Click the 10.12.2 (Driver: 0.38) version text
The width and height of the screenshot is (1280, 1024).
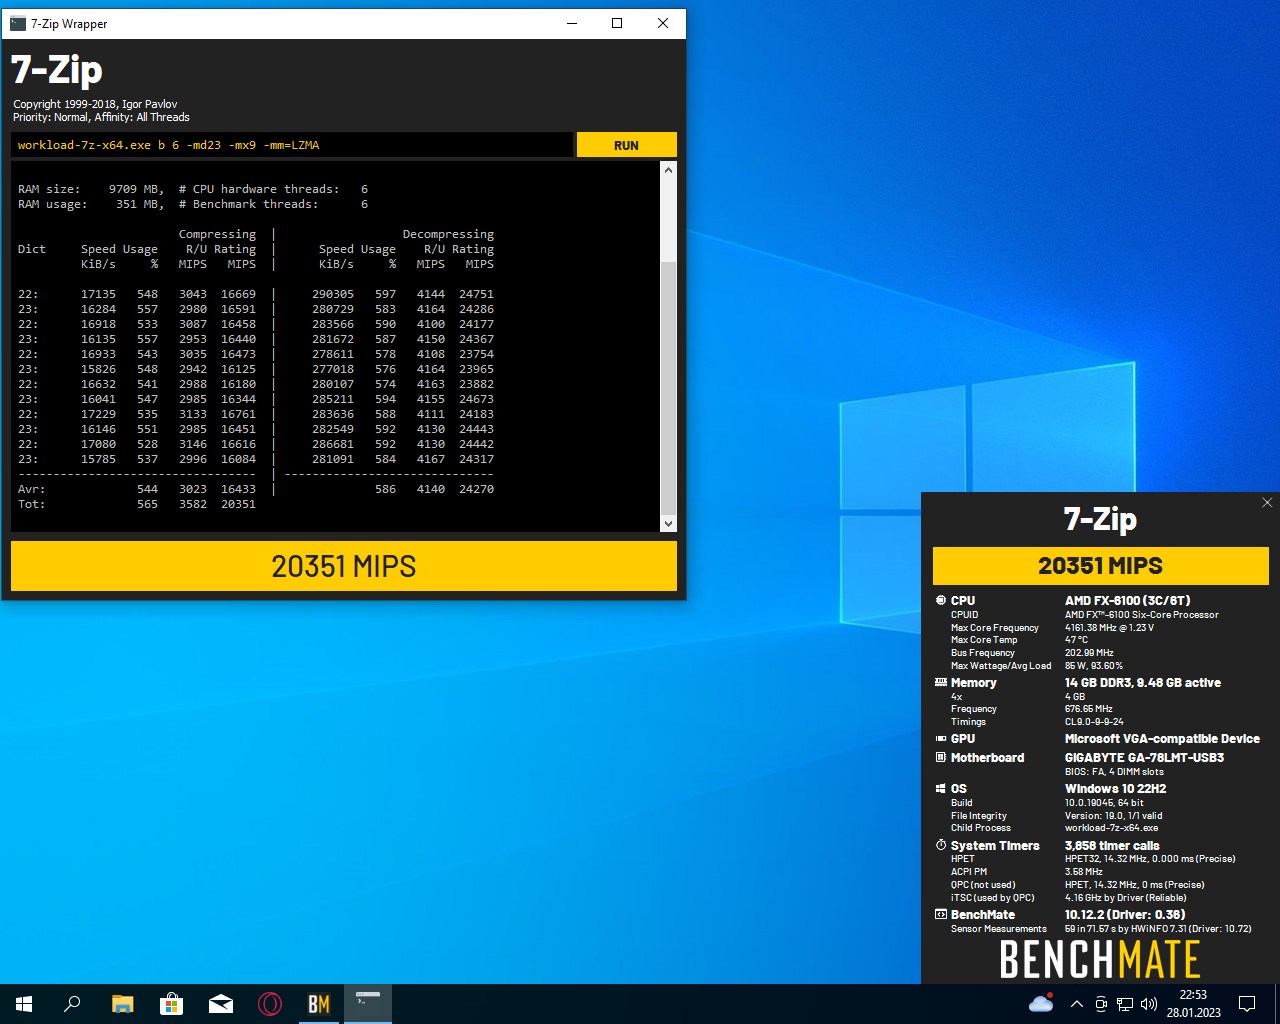(x=1125, y=915)
